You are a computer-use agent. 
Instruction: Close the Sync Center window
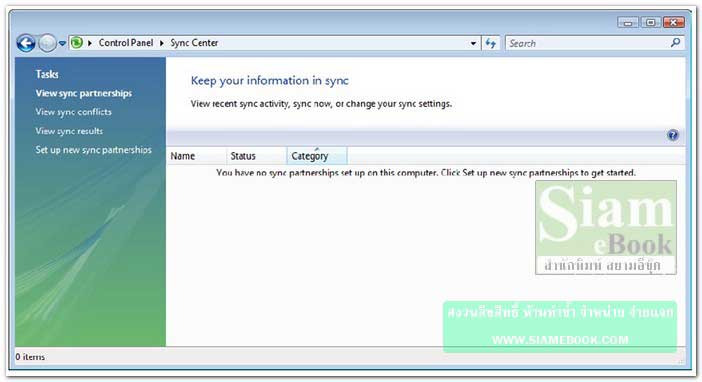point(673,22)
